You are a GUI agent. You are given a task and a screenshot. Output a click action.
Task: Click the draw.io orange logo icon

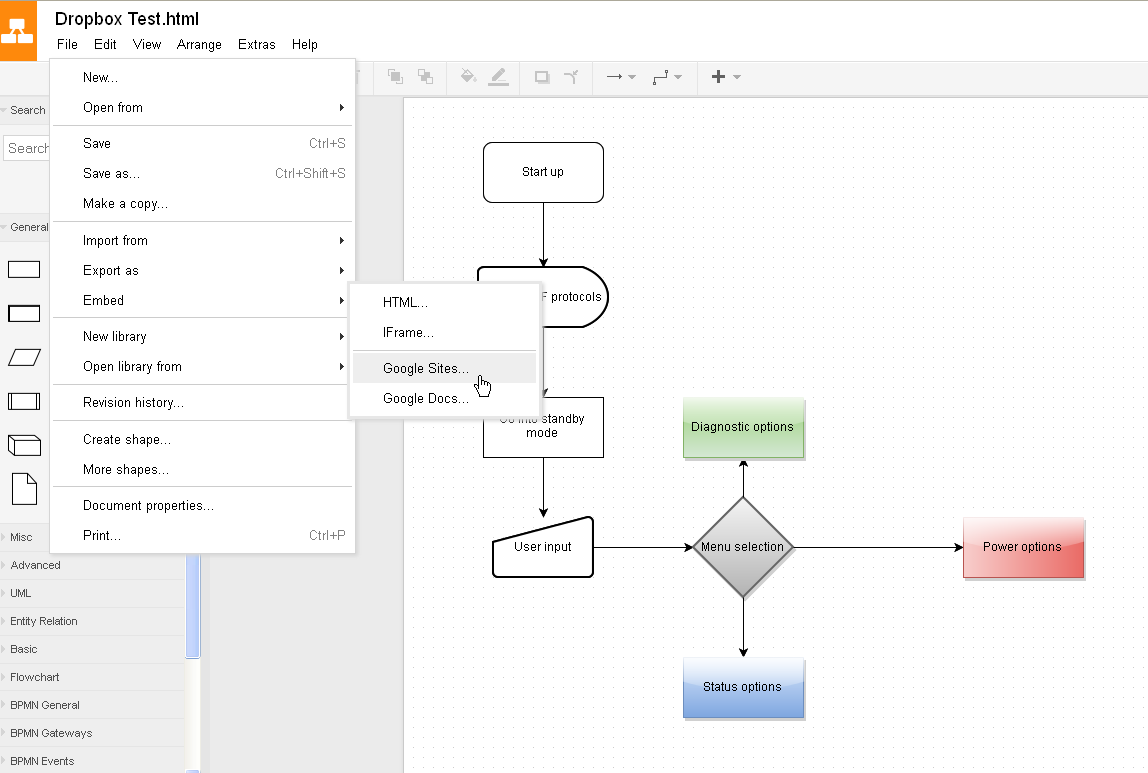click(18, 31)
